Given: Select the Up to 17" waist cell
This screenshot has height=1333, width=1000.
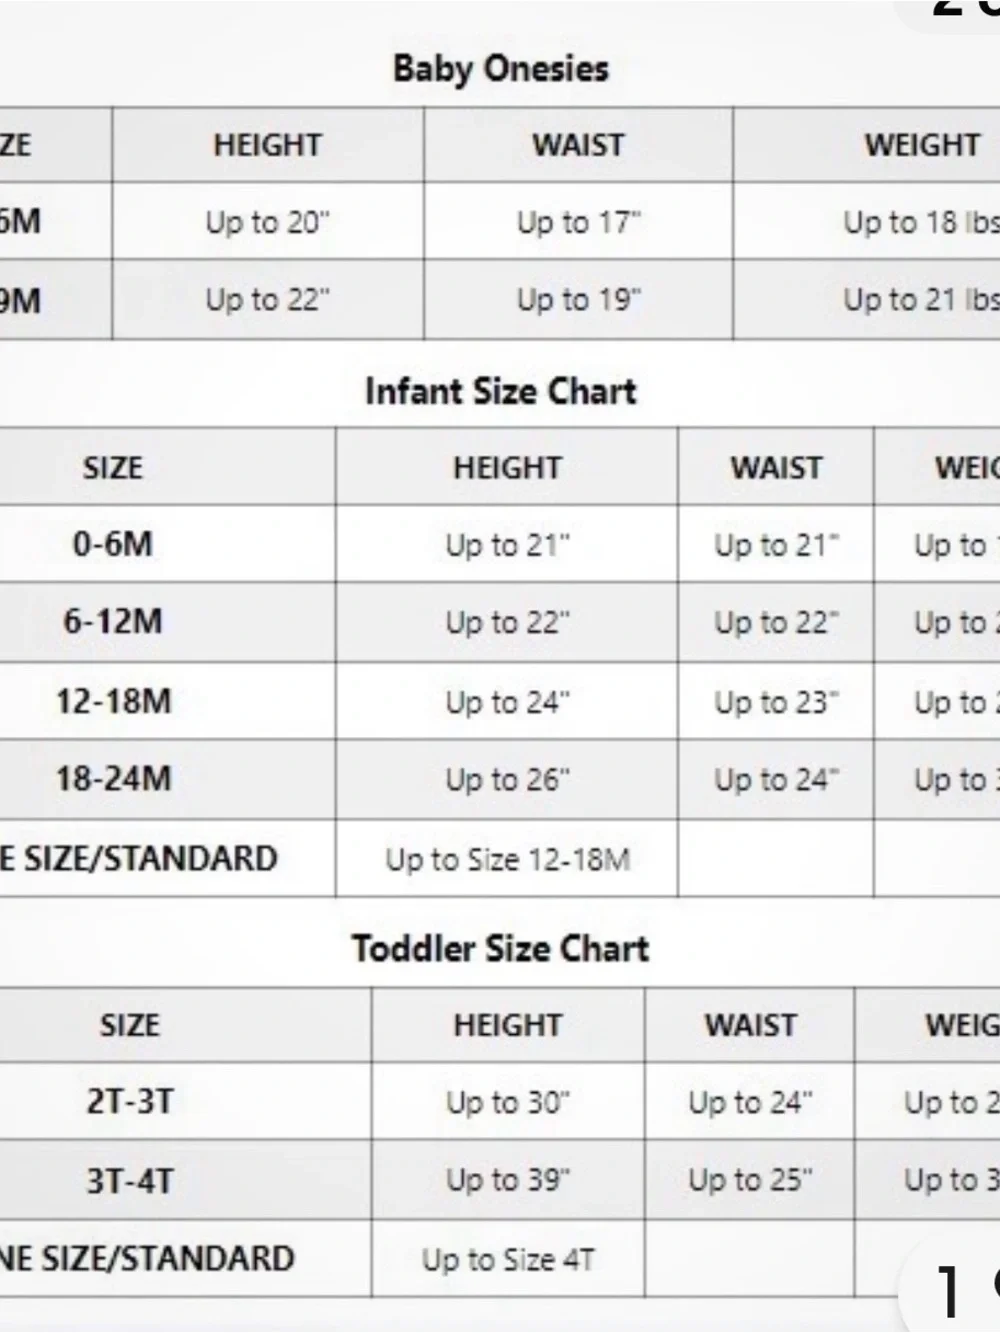Looking at the screenshot, I should point(578,221).
